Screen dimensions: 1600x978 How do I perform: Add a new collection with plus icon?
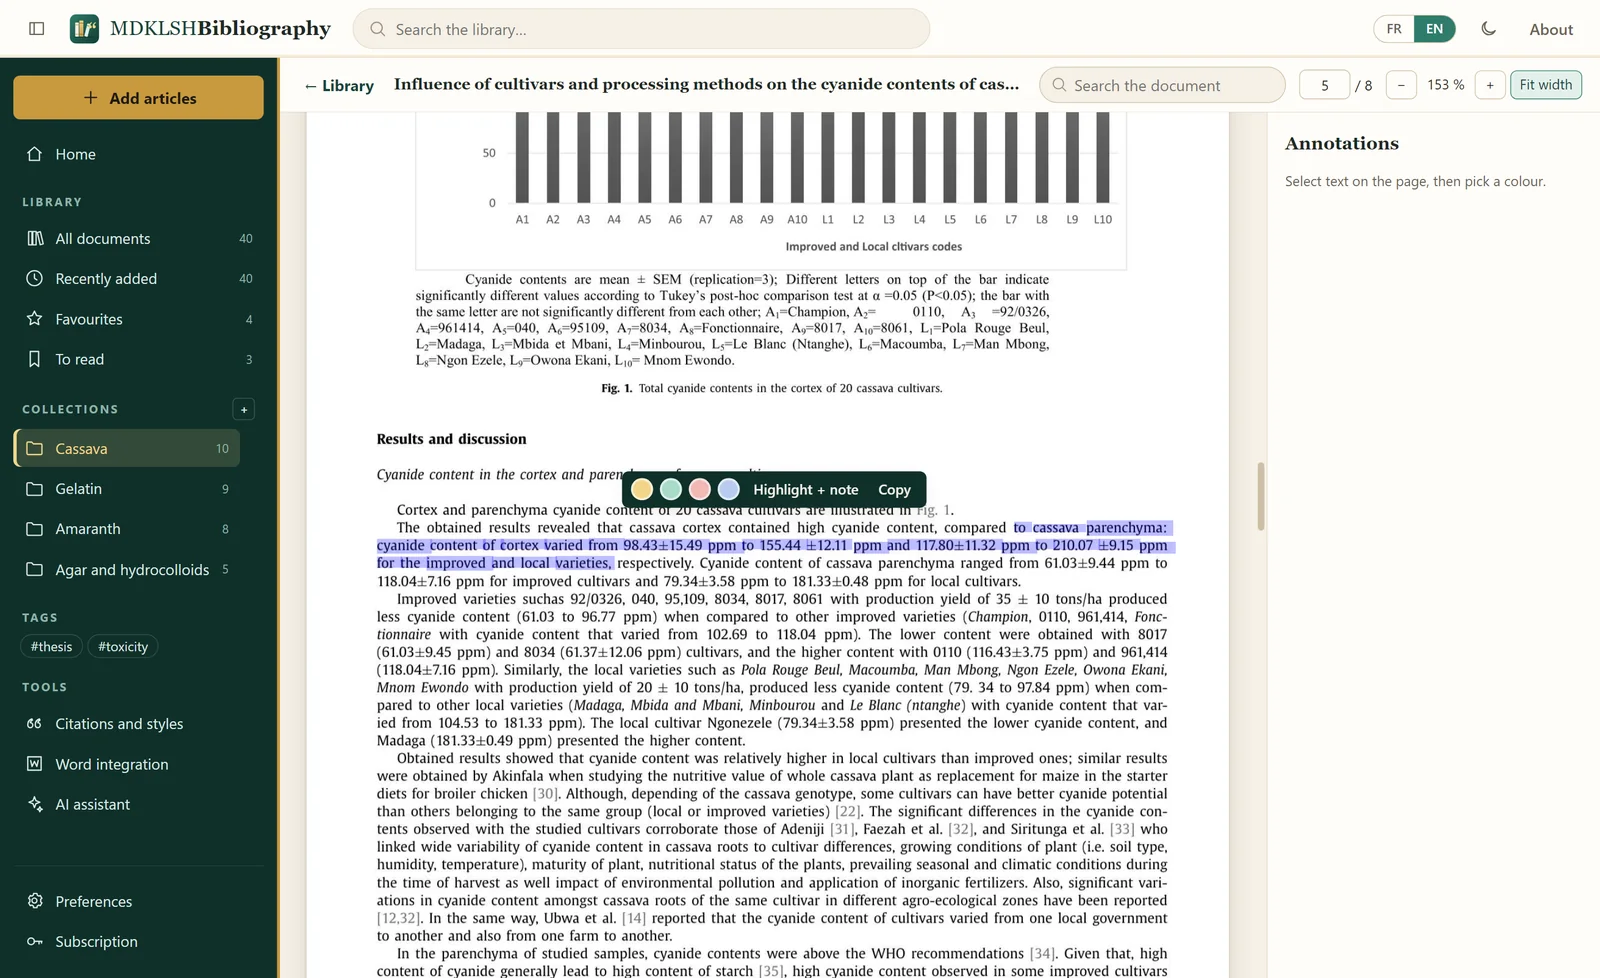click(x=243, y=409)
